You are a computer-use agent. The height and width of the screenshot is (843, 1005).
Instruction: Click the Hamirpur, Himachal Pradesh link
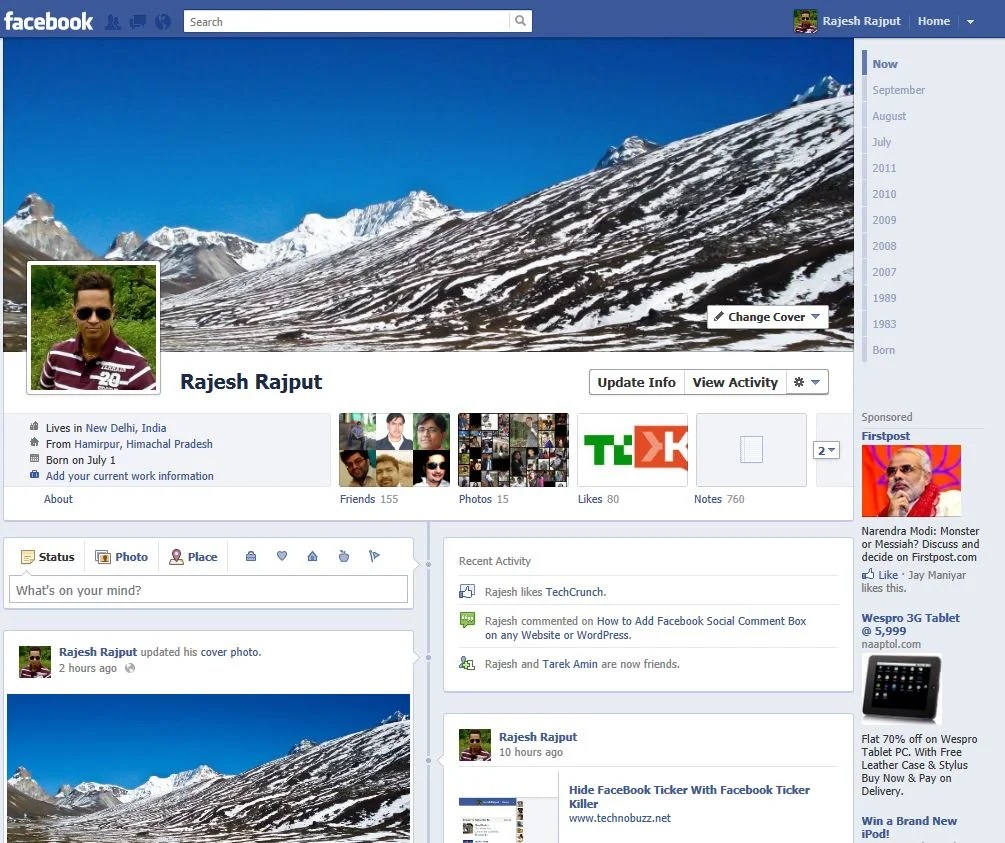144,444
